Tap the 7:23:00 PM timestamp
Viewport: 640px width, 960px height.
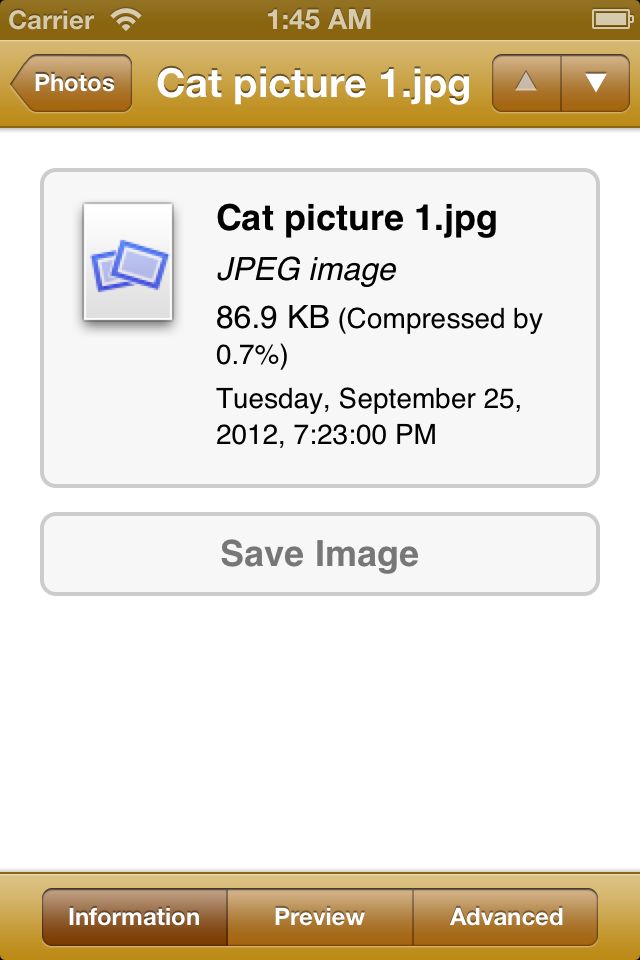click(x=365, y=435)
